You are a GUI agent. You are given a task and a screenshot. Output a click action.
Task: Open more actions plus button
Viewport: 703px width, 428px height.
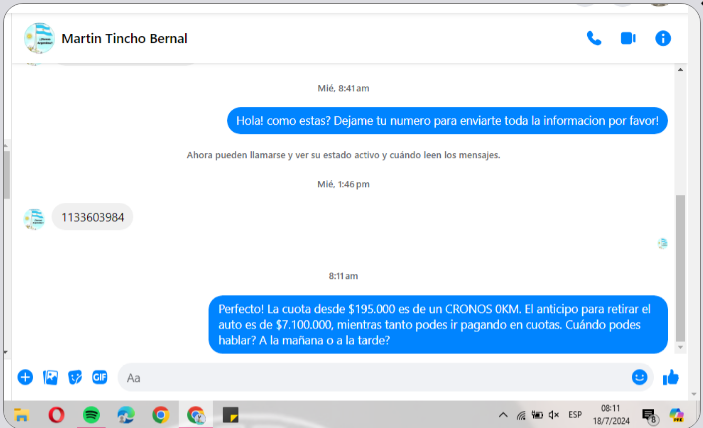click(x=25, y=377)
